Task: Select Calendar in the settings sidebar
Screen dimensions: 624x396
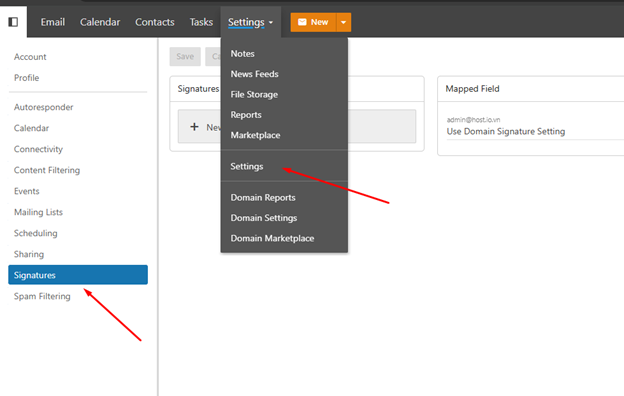Action: pyautogui.click(x=31, y=128)
